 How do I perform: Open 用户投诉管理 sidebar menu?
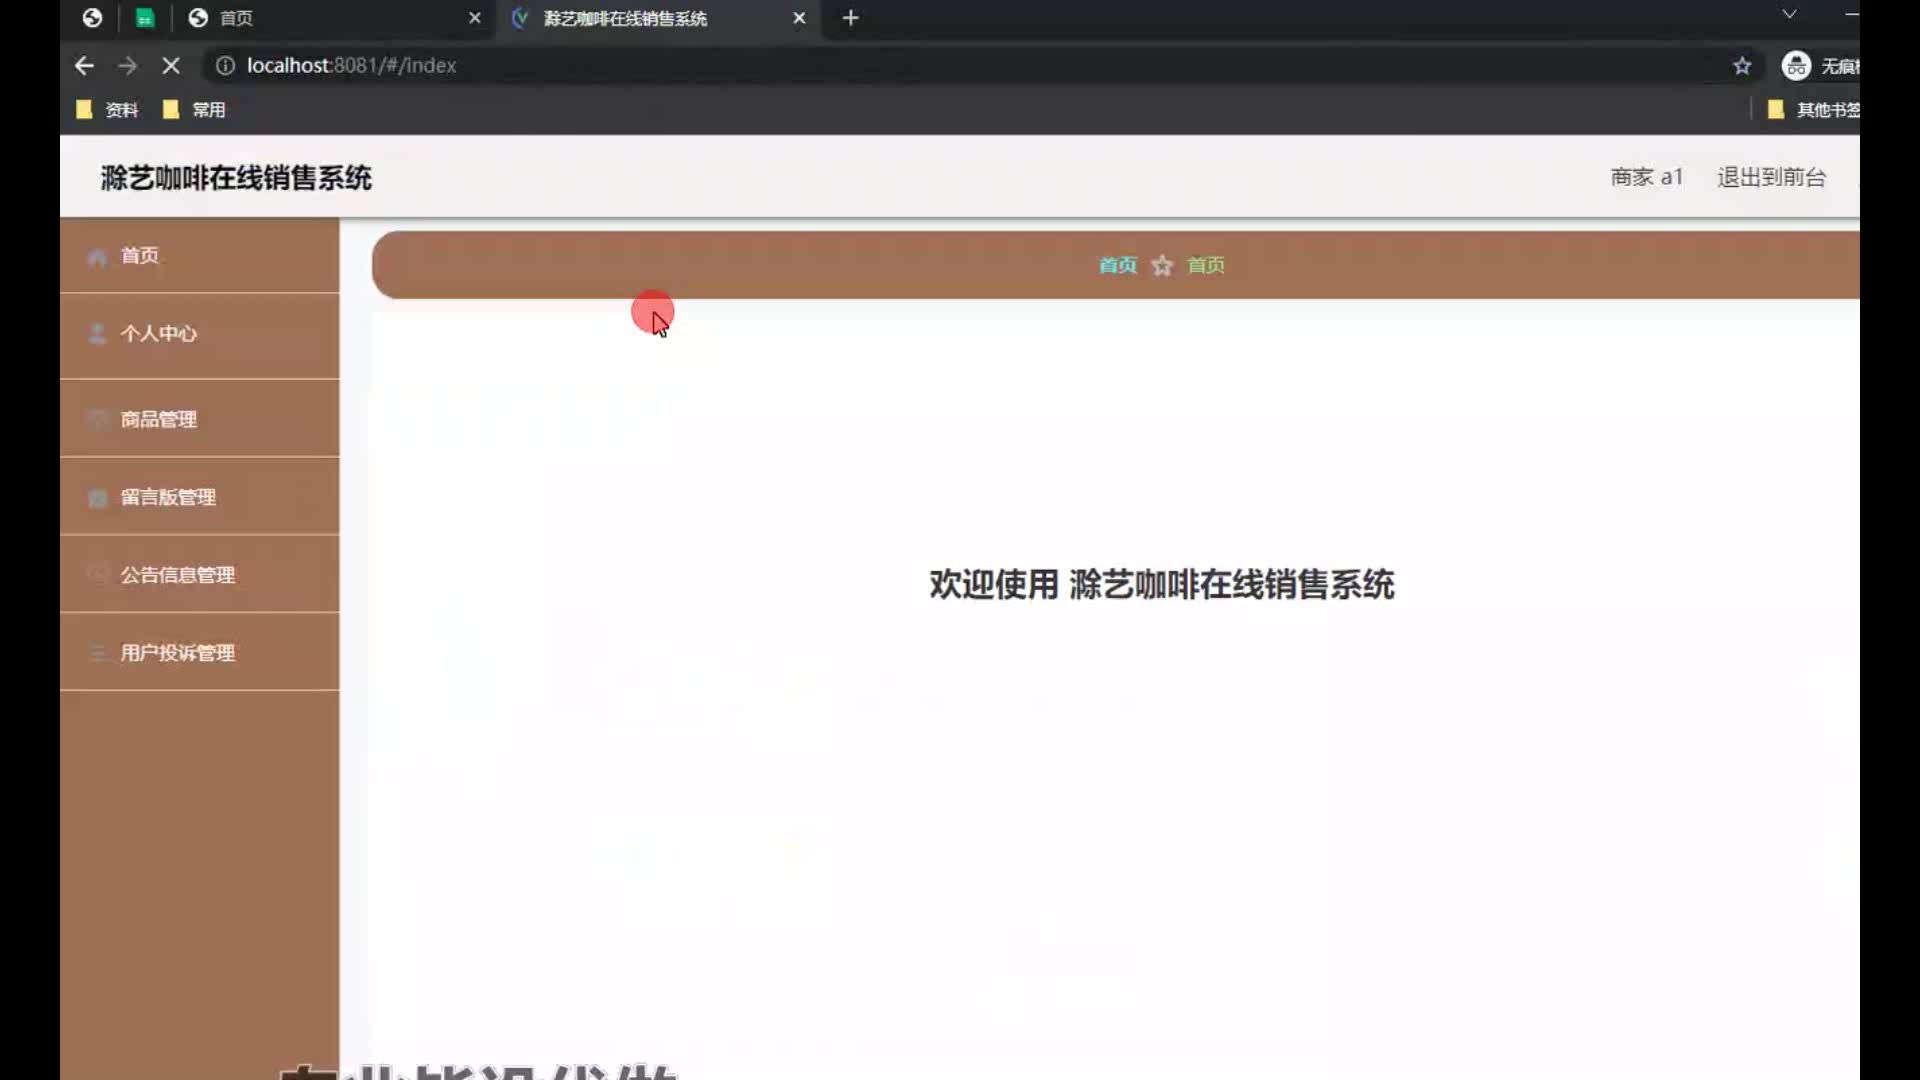point(200,653)
